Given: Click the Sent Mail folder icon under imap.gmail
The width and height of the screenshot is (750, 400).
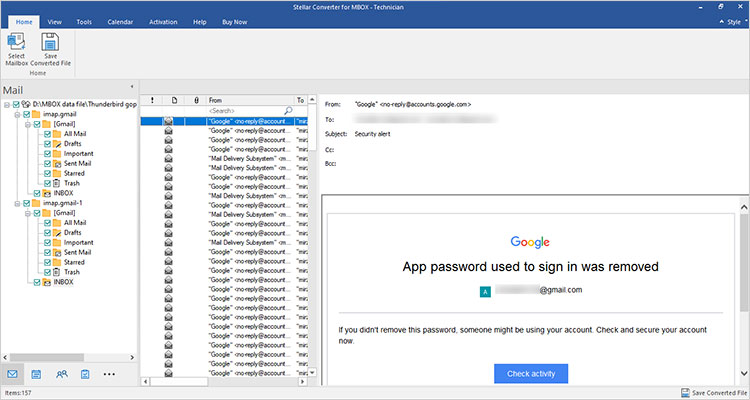Looking at the screenshot, I should (57, 164).
